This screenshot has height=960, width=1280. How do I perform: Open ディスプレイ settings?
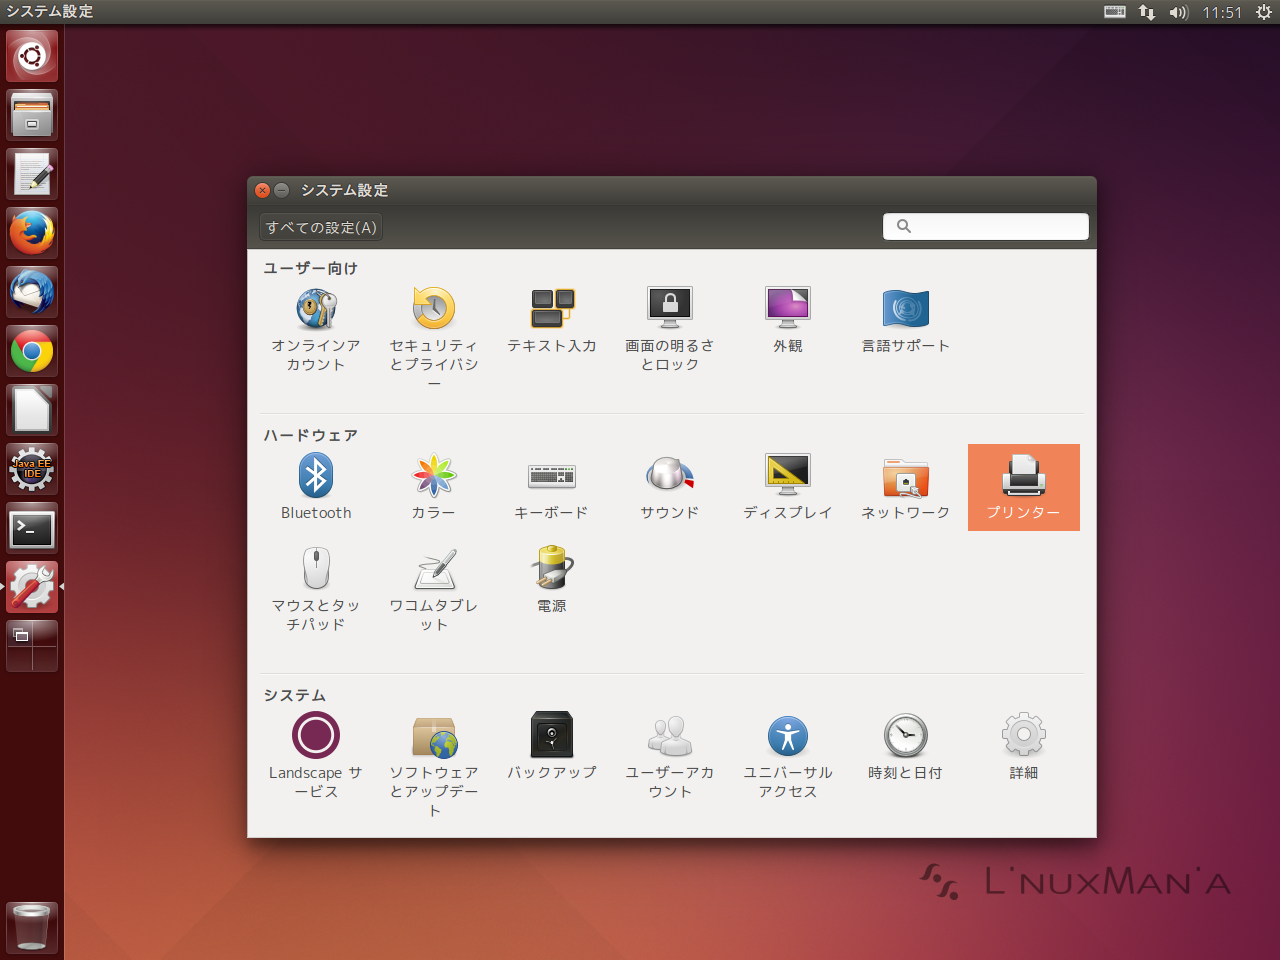[x=788, y=487]
